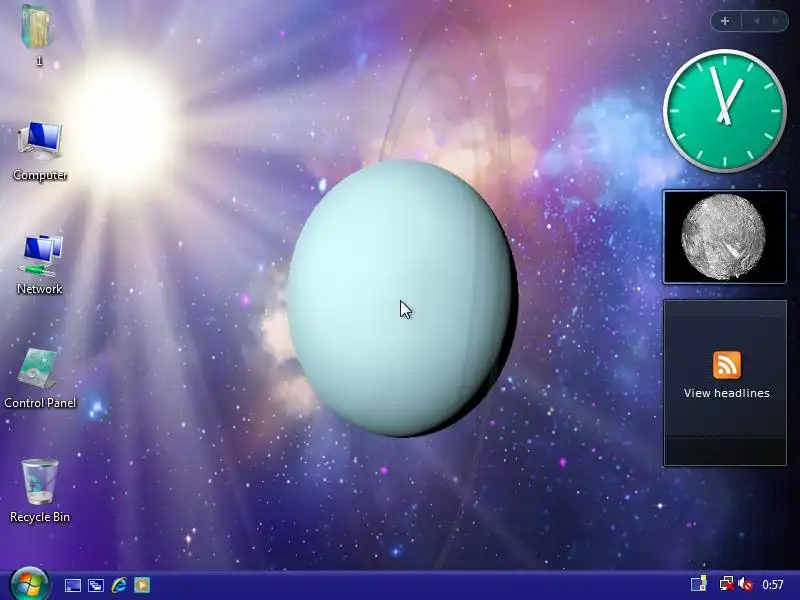The image size is (800, 600).
Task: Launch Internet Explorer from quick launch
Action: point(119,585)
